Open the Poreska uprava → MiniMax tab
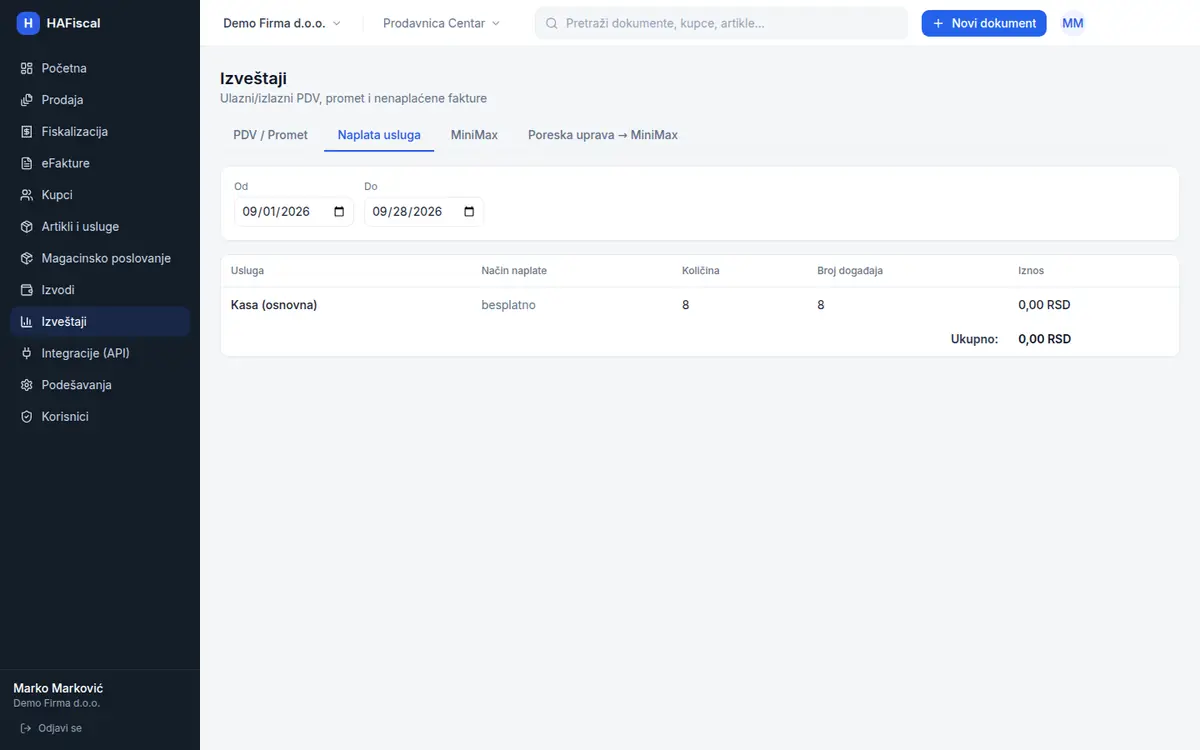The width and height of the screenshot is (1200, 750). 603,135
